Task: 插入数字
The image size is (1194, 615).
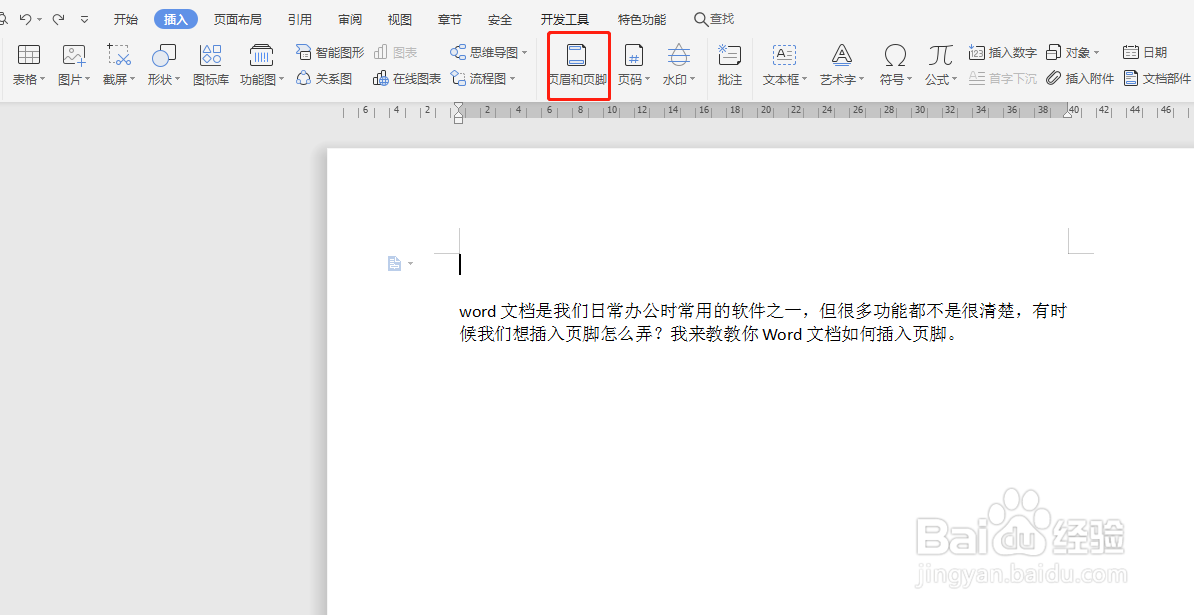Action: point(1002,51)
